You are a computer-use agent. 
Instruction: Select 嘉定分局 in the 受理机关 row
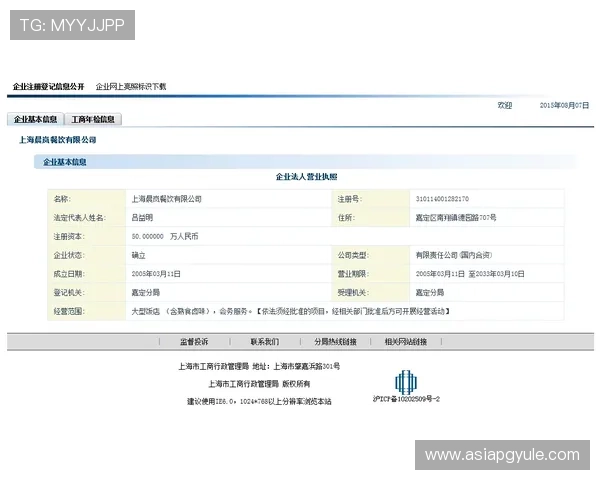tap(430, 293)
